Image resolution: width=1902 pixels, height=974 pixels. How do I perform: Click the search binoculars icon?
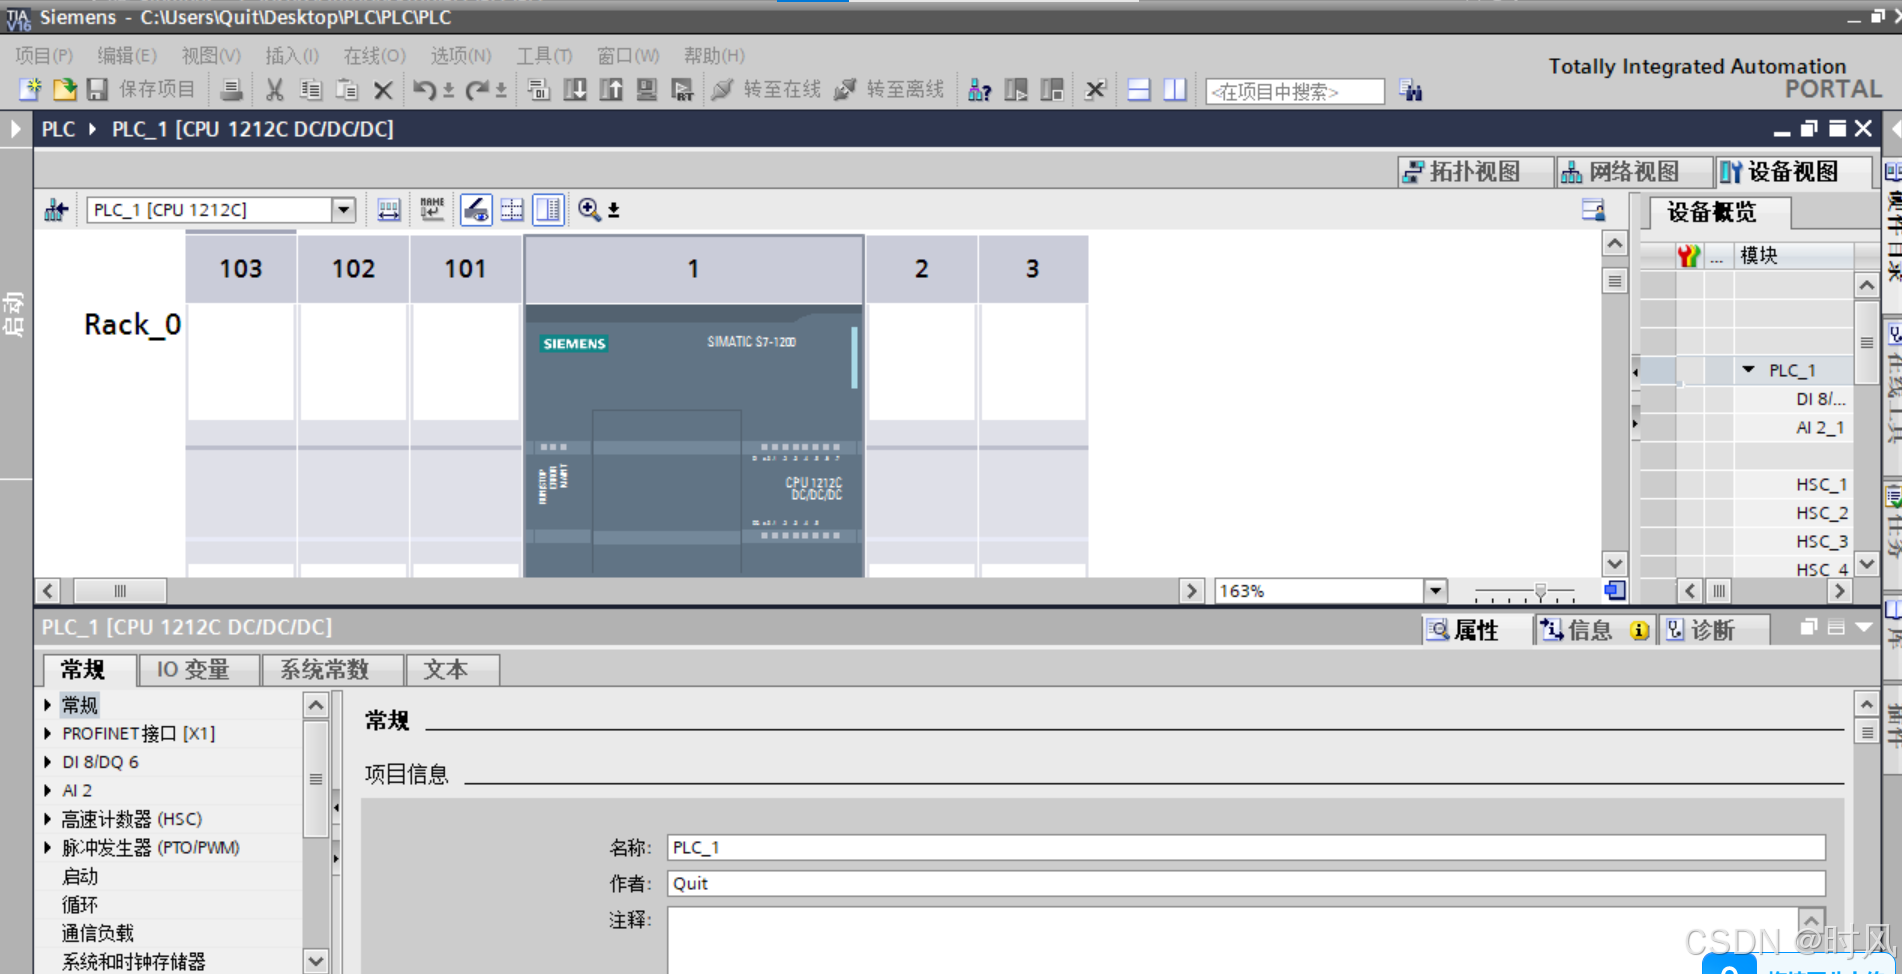1411,91
